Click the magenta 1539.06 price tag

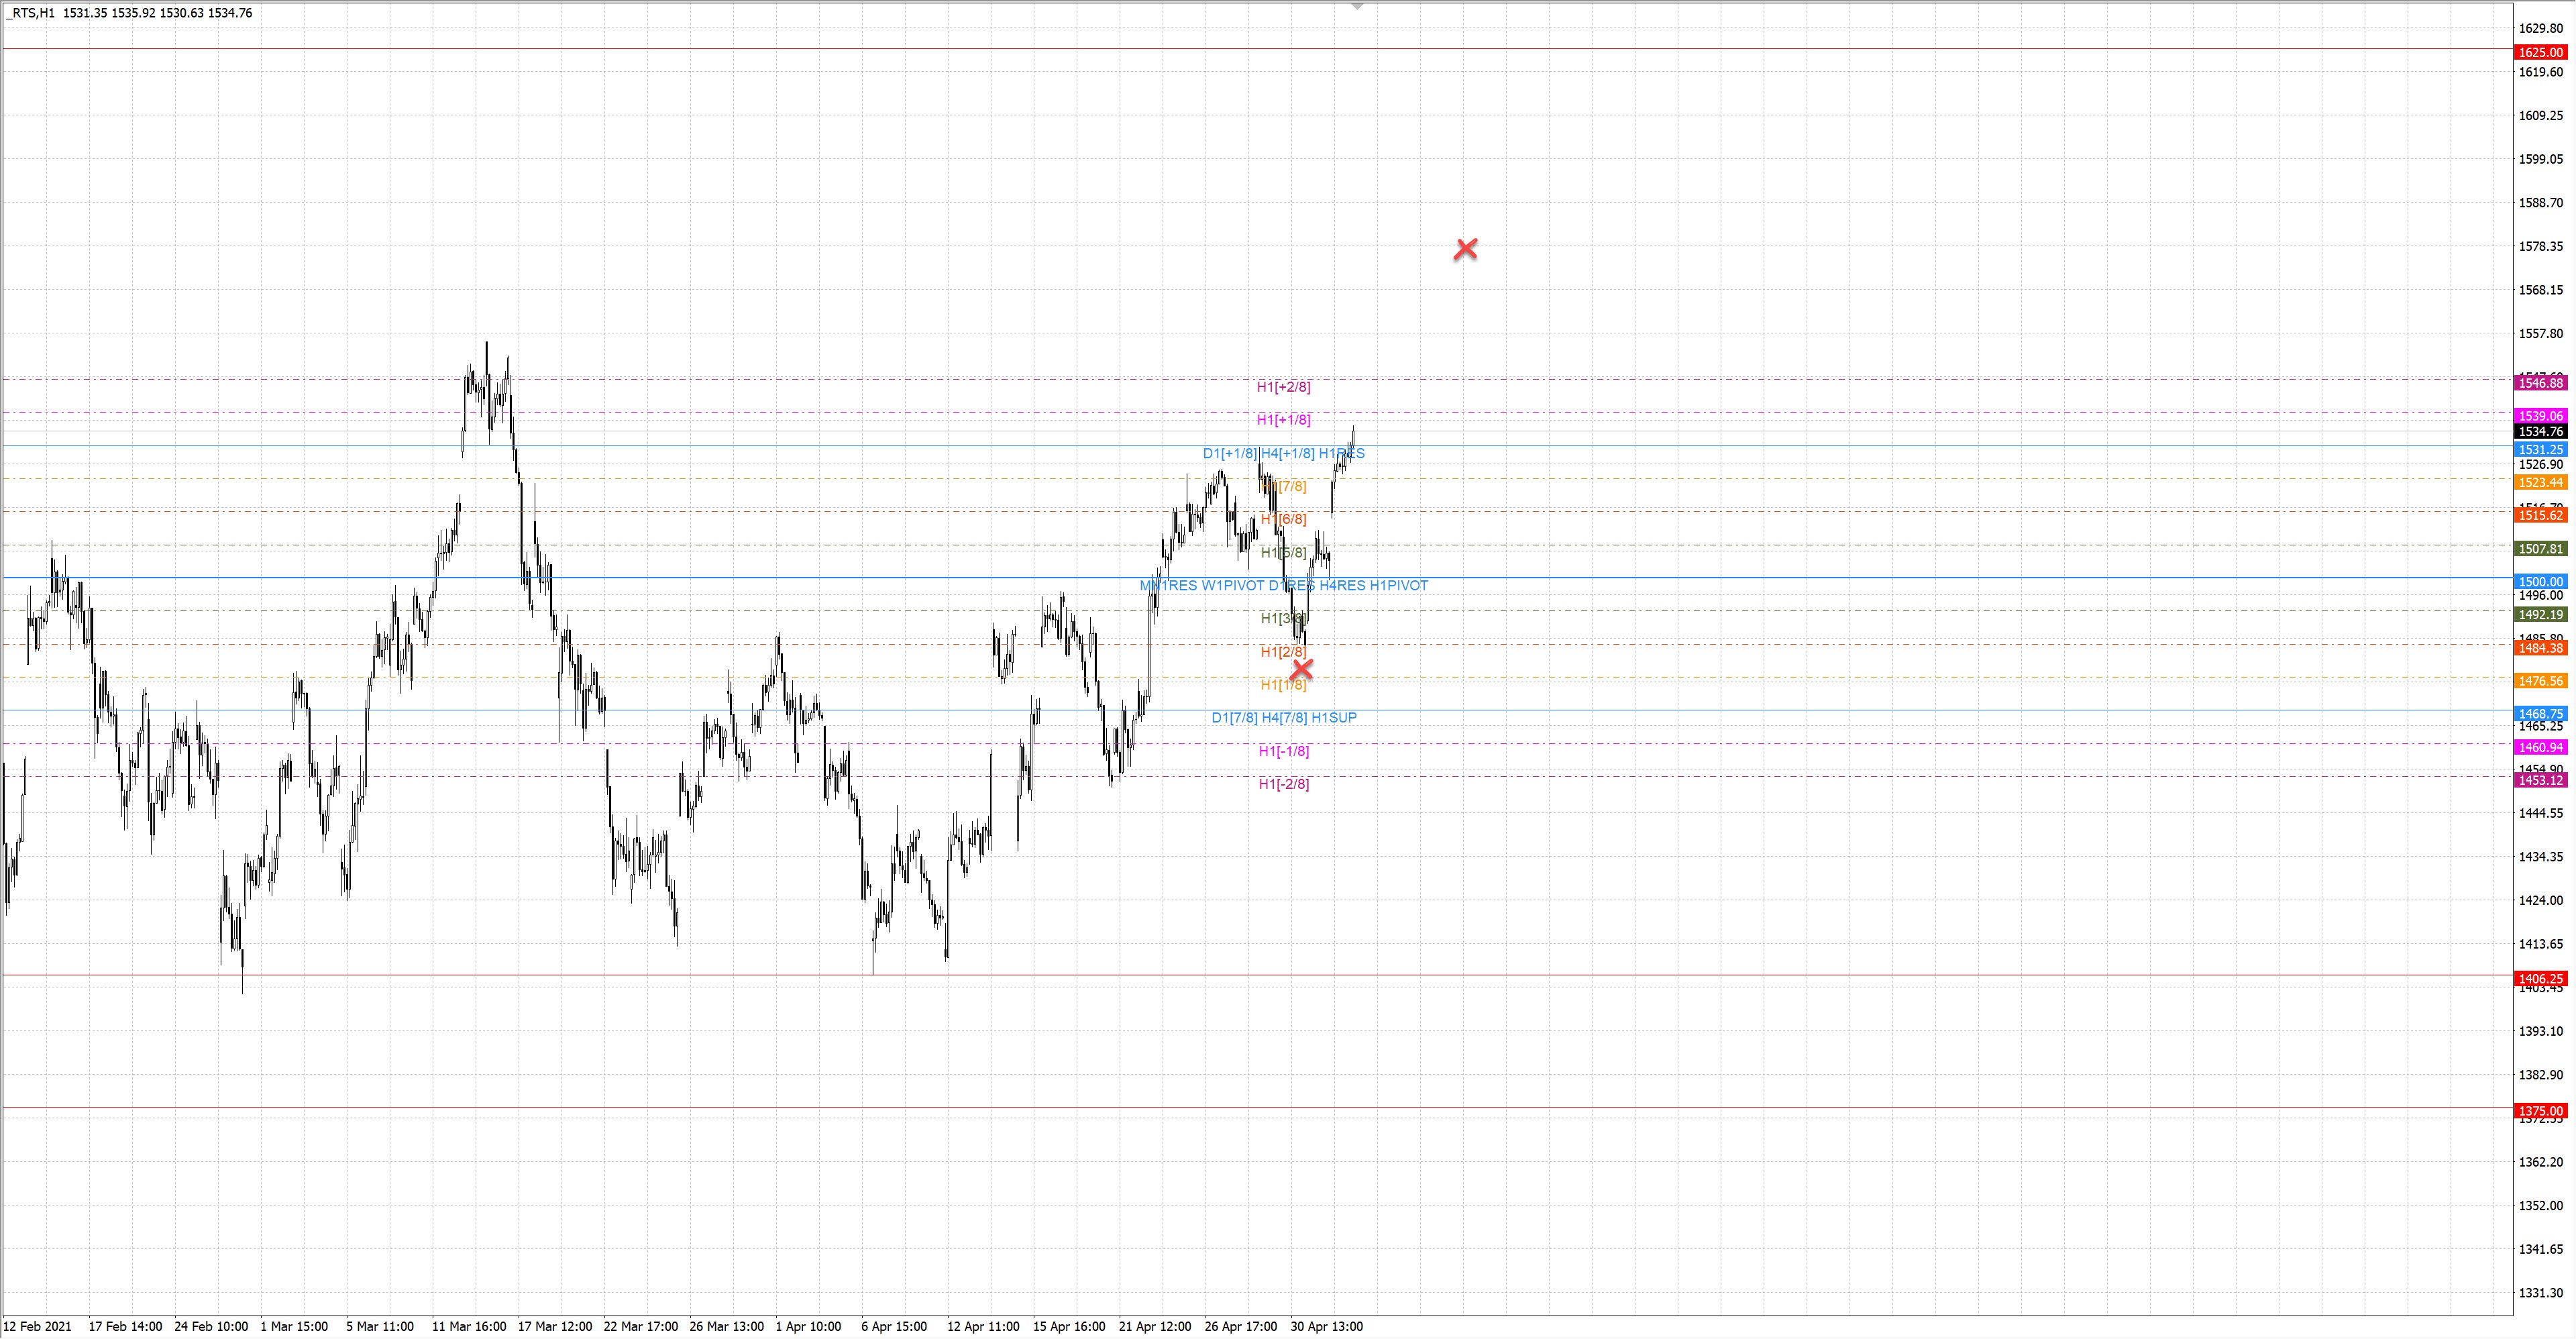[2540, 416]
